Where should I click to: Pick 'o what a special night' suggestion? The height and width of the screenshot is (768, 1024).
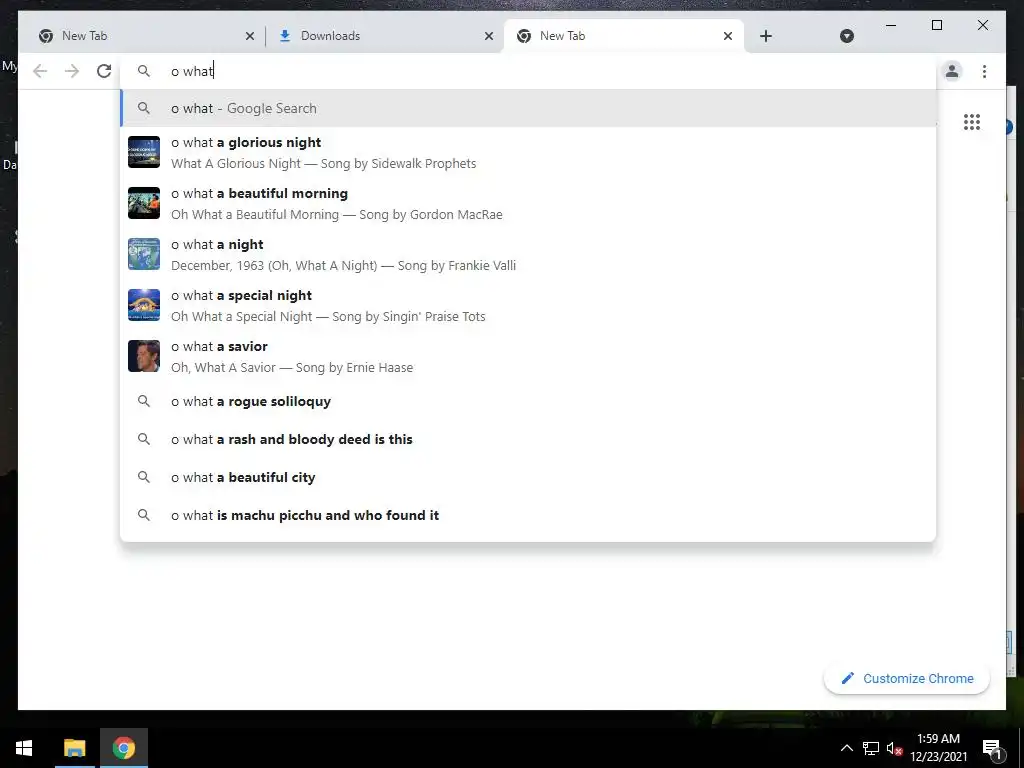point(528,305)
